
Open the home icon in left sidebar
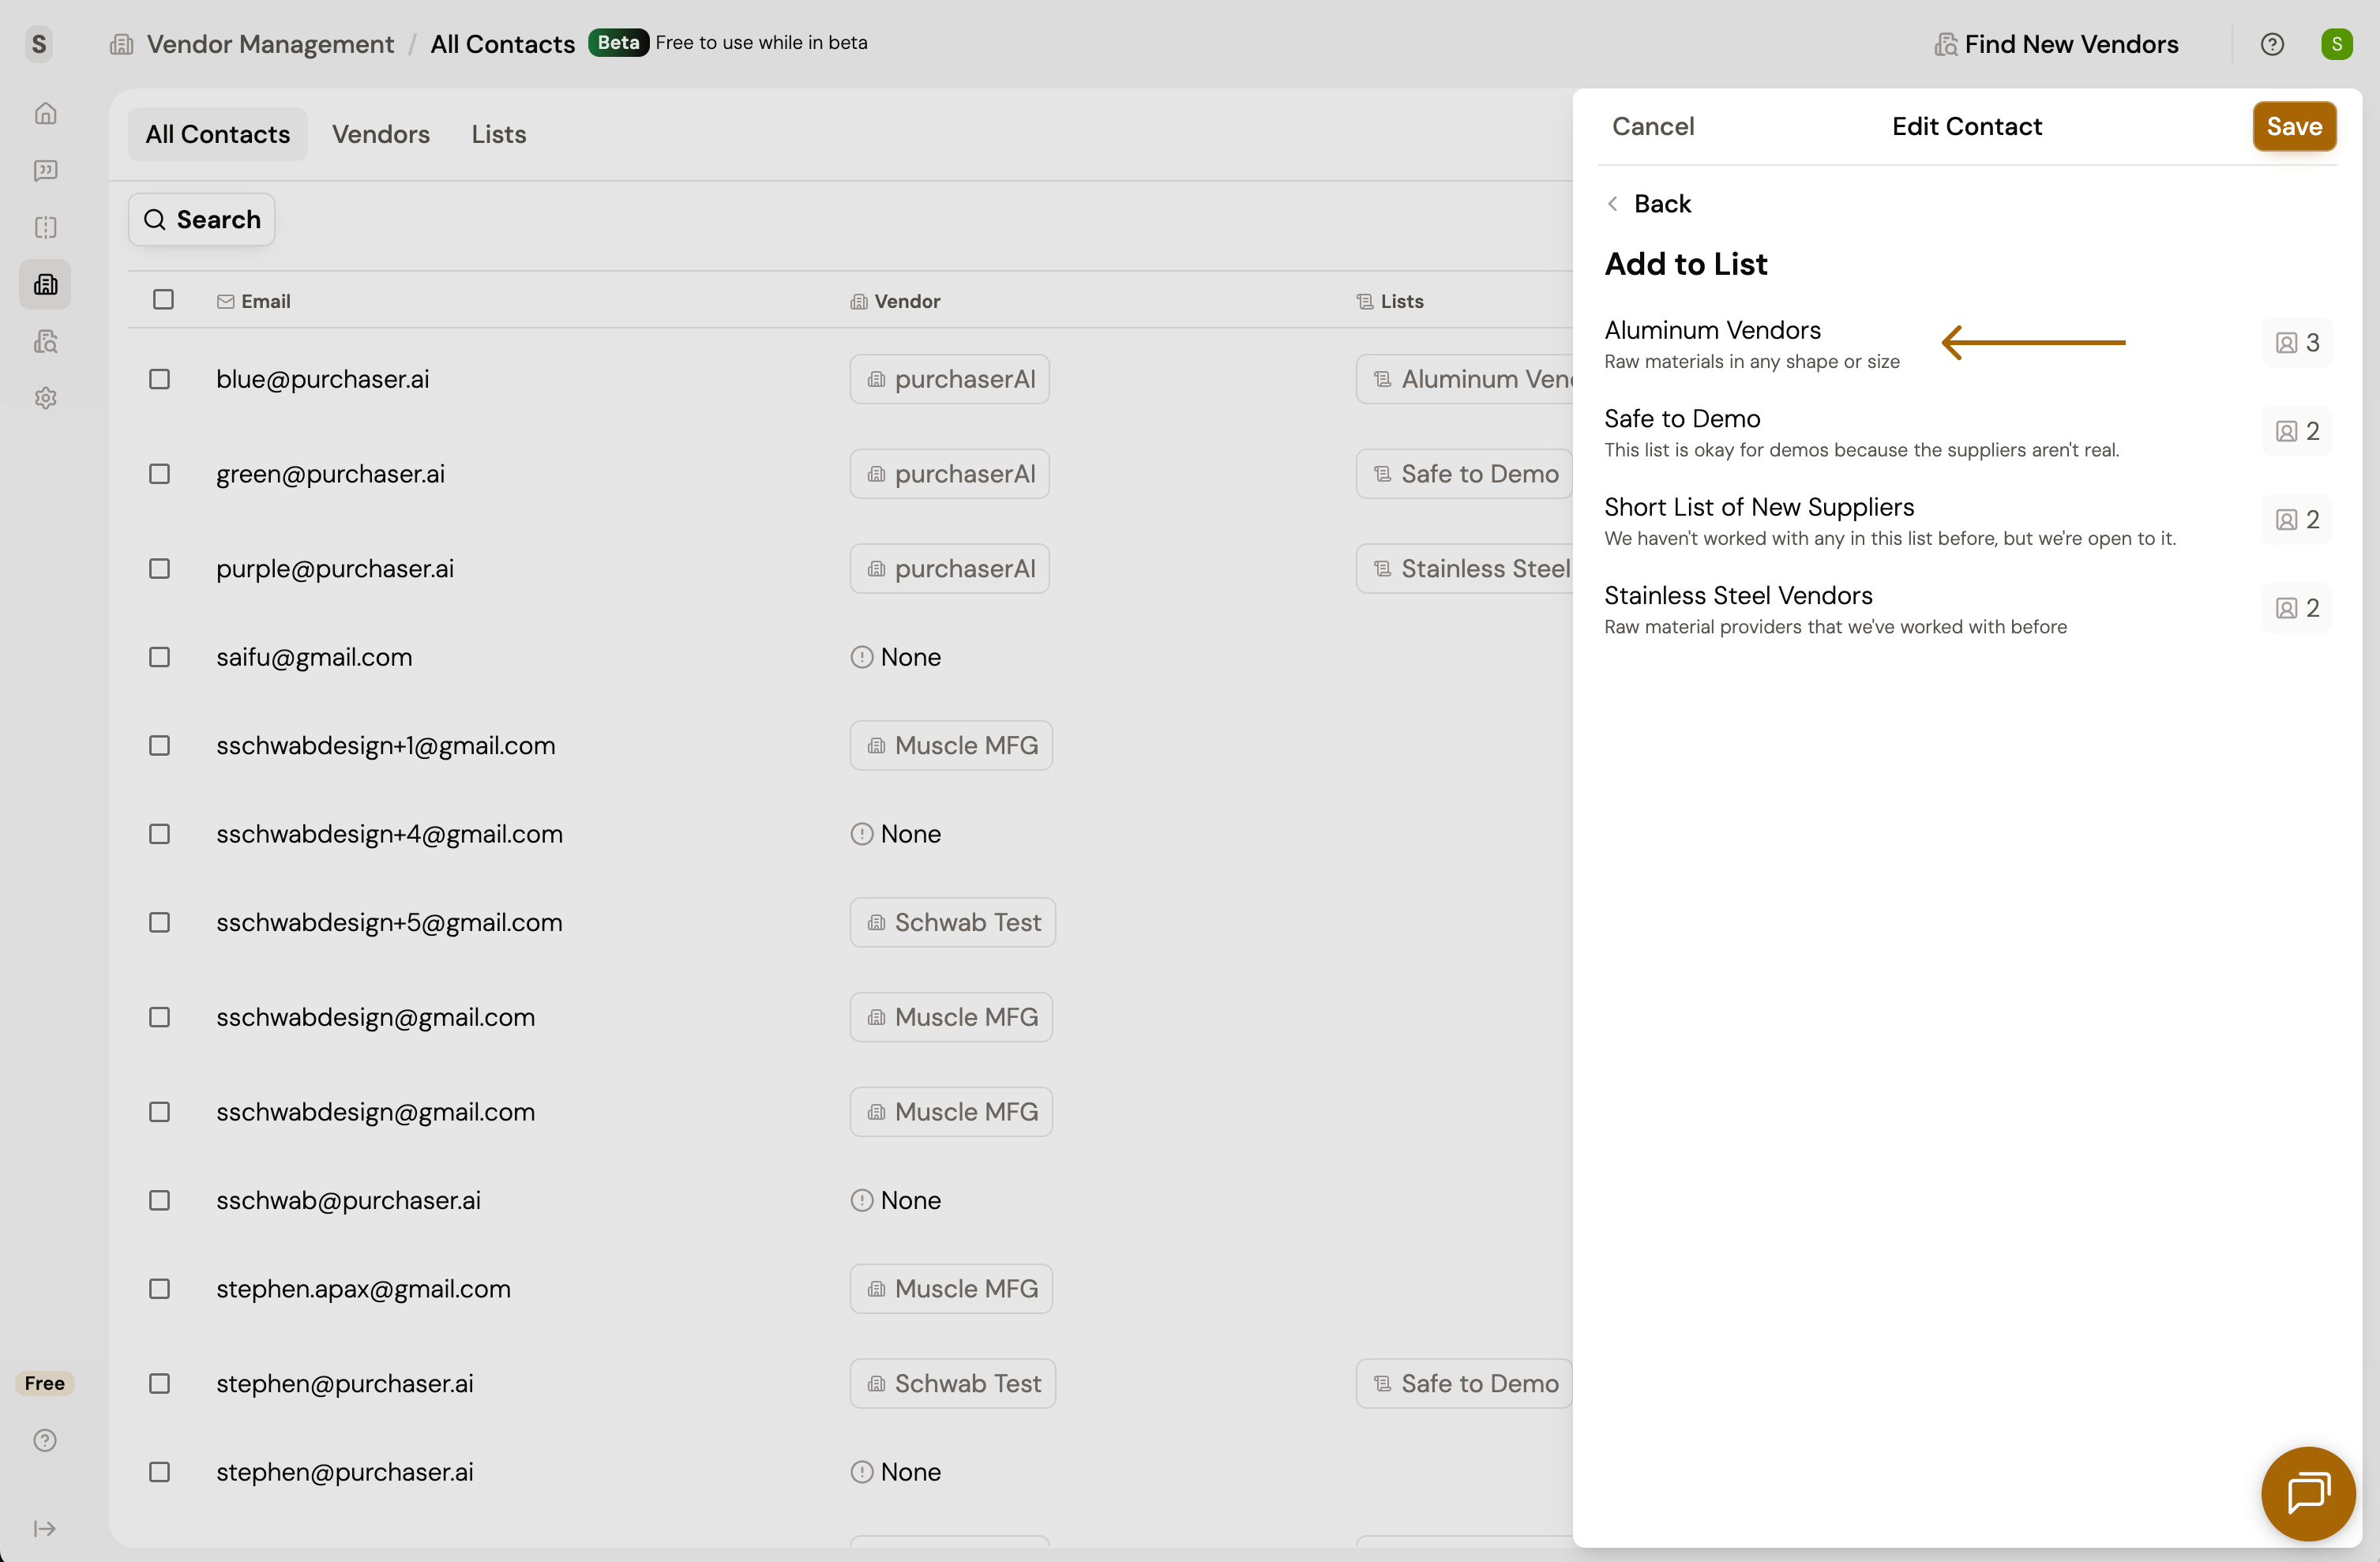point(45,114)
